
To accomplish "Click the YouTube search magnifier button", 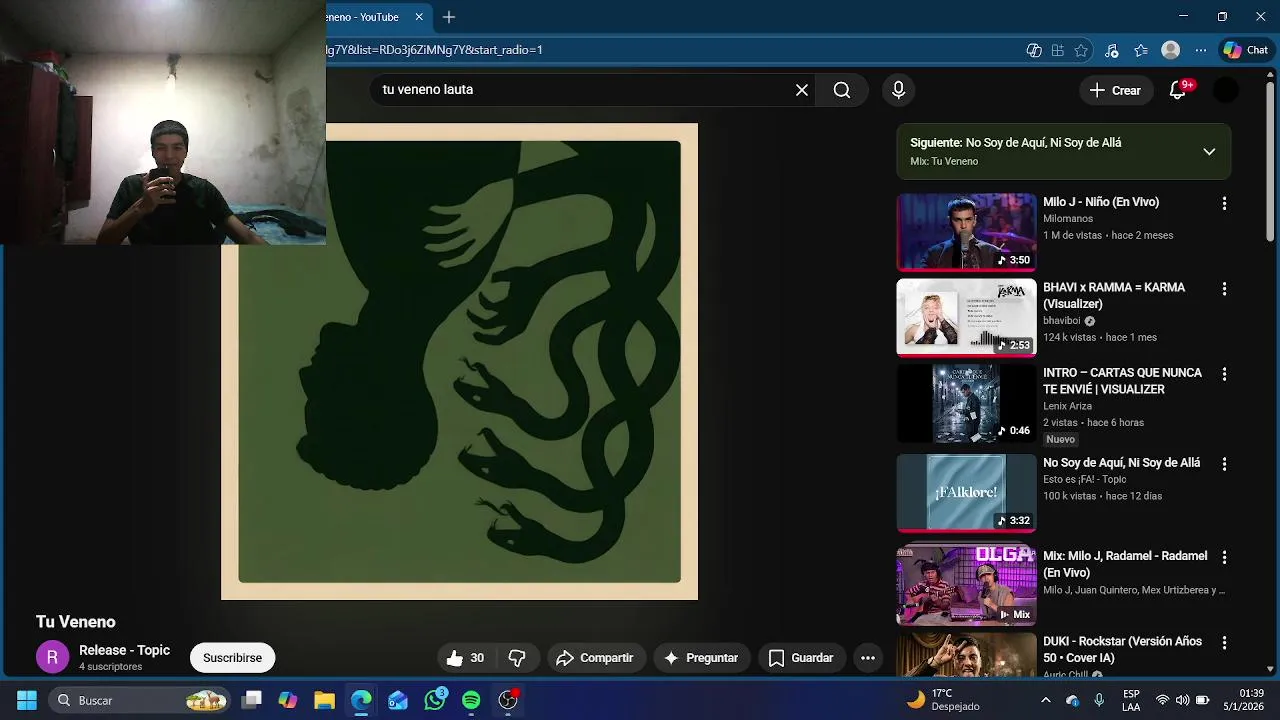I will [842, 90].
